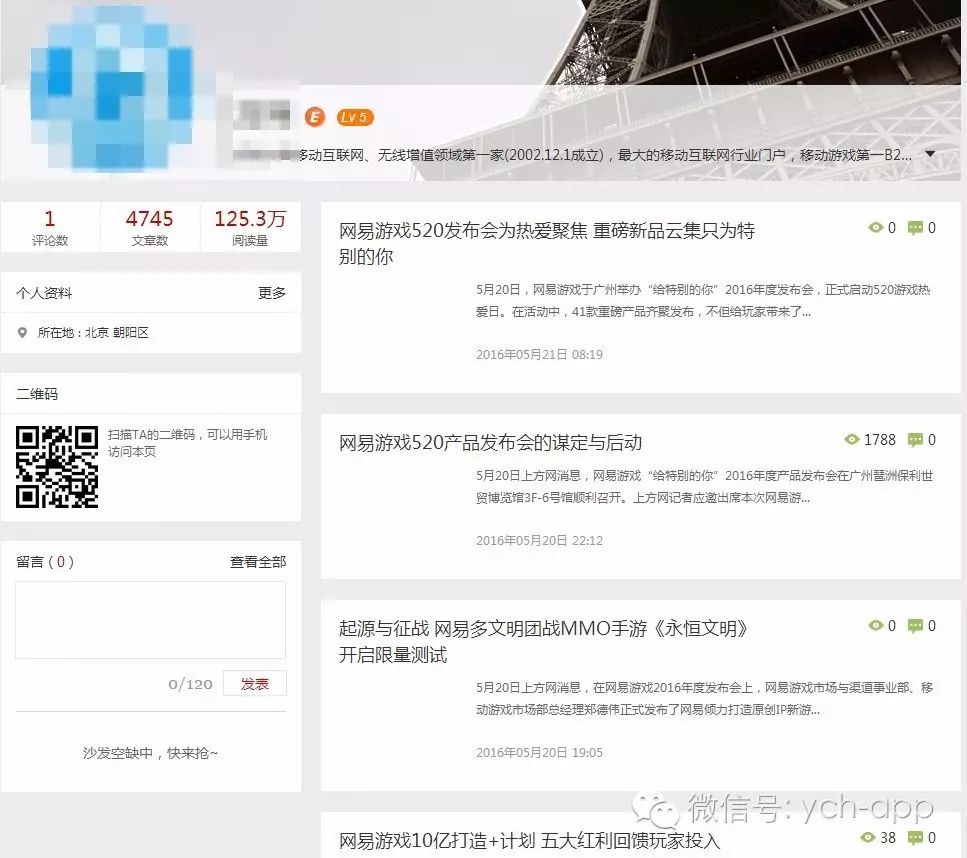Click the eye icon on 永恒文明 article

[876, 625]
